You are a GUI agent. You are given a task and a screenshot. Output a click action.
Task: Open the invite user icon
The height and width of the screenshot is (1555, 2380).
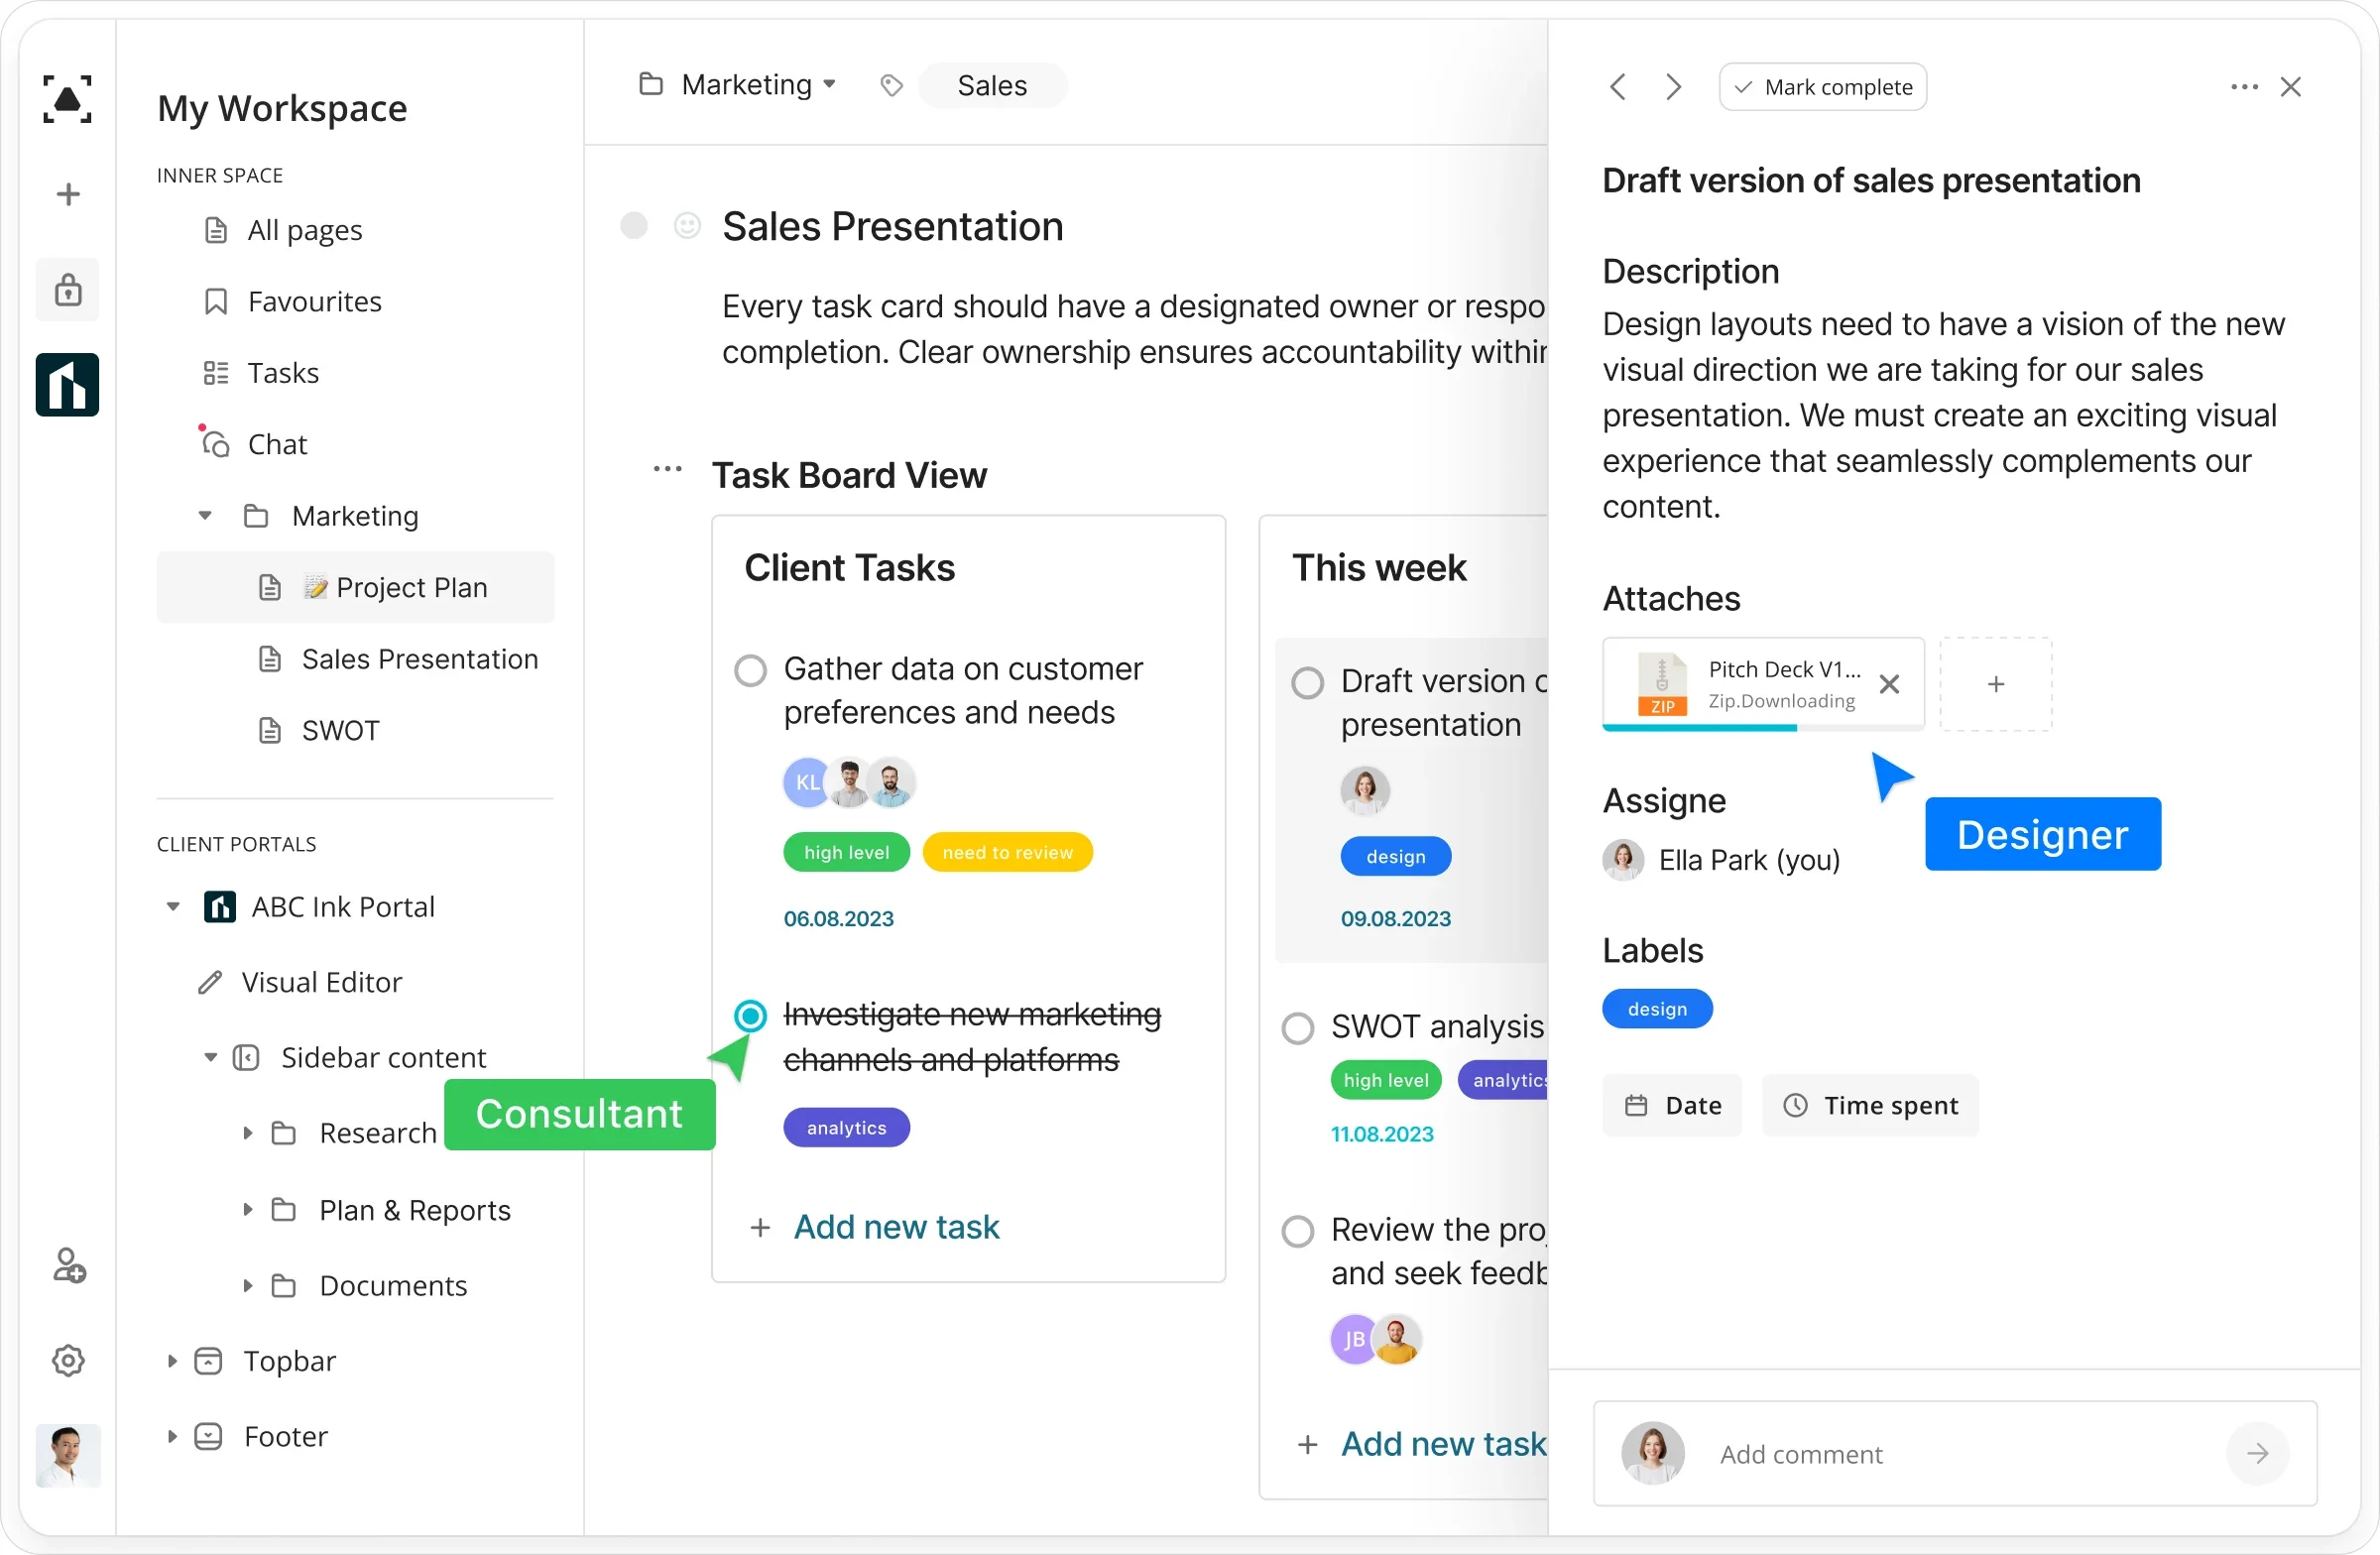click(x=68, y=1266)
